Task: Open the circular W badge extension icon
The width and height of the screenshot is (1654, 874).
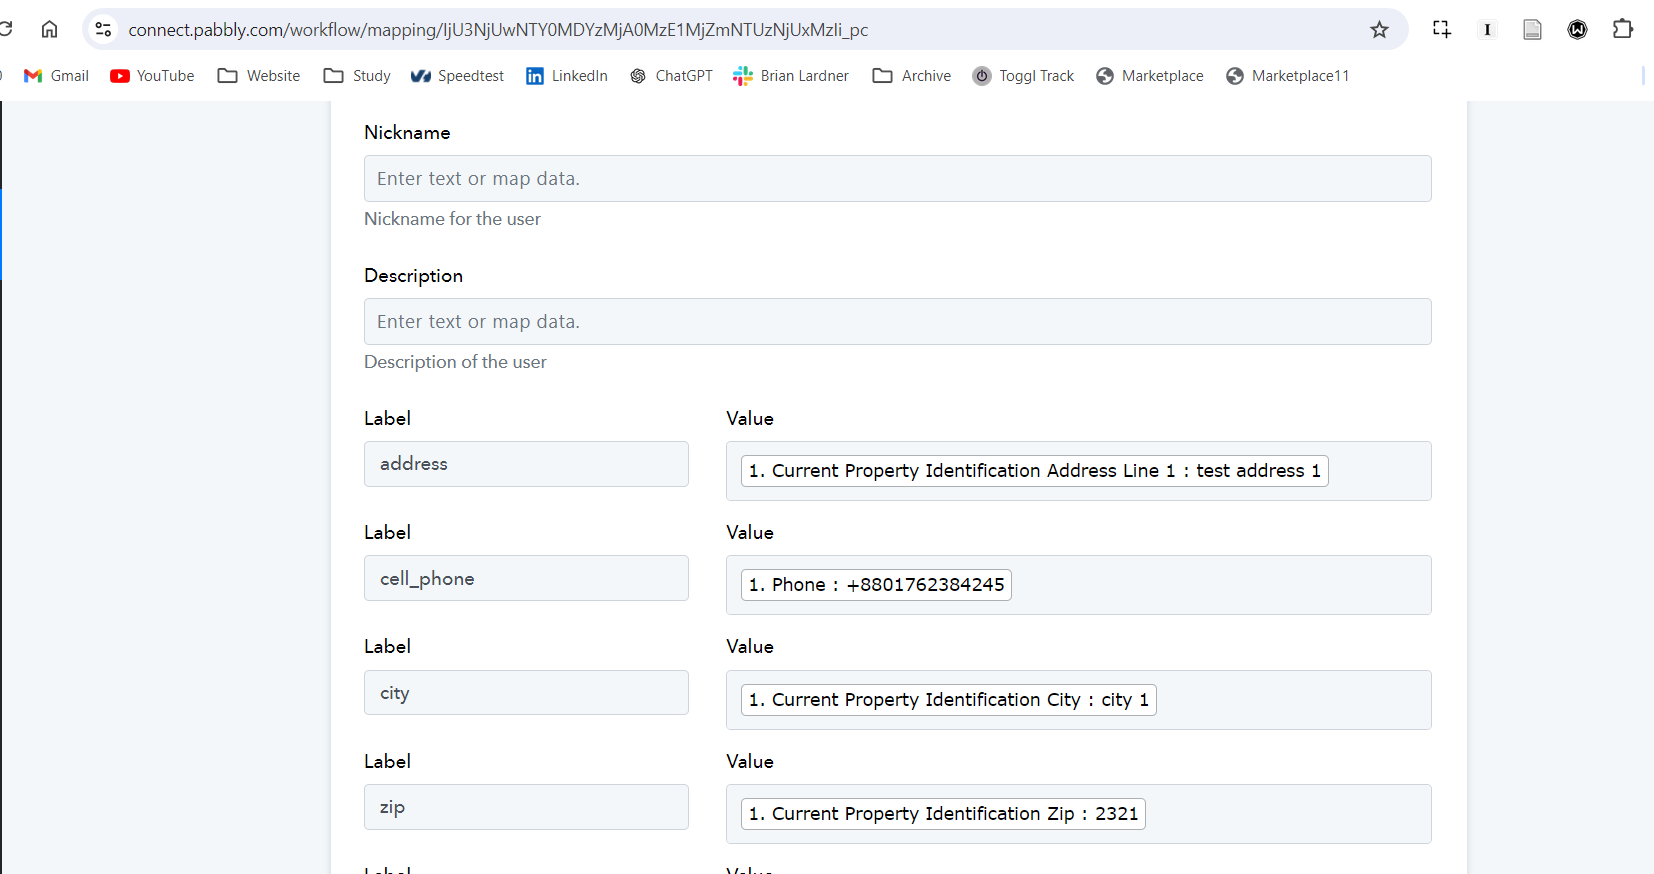Action: tap(1577, 30)
